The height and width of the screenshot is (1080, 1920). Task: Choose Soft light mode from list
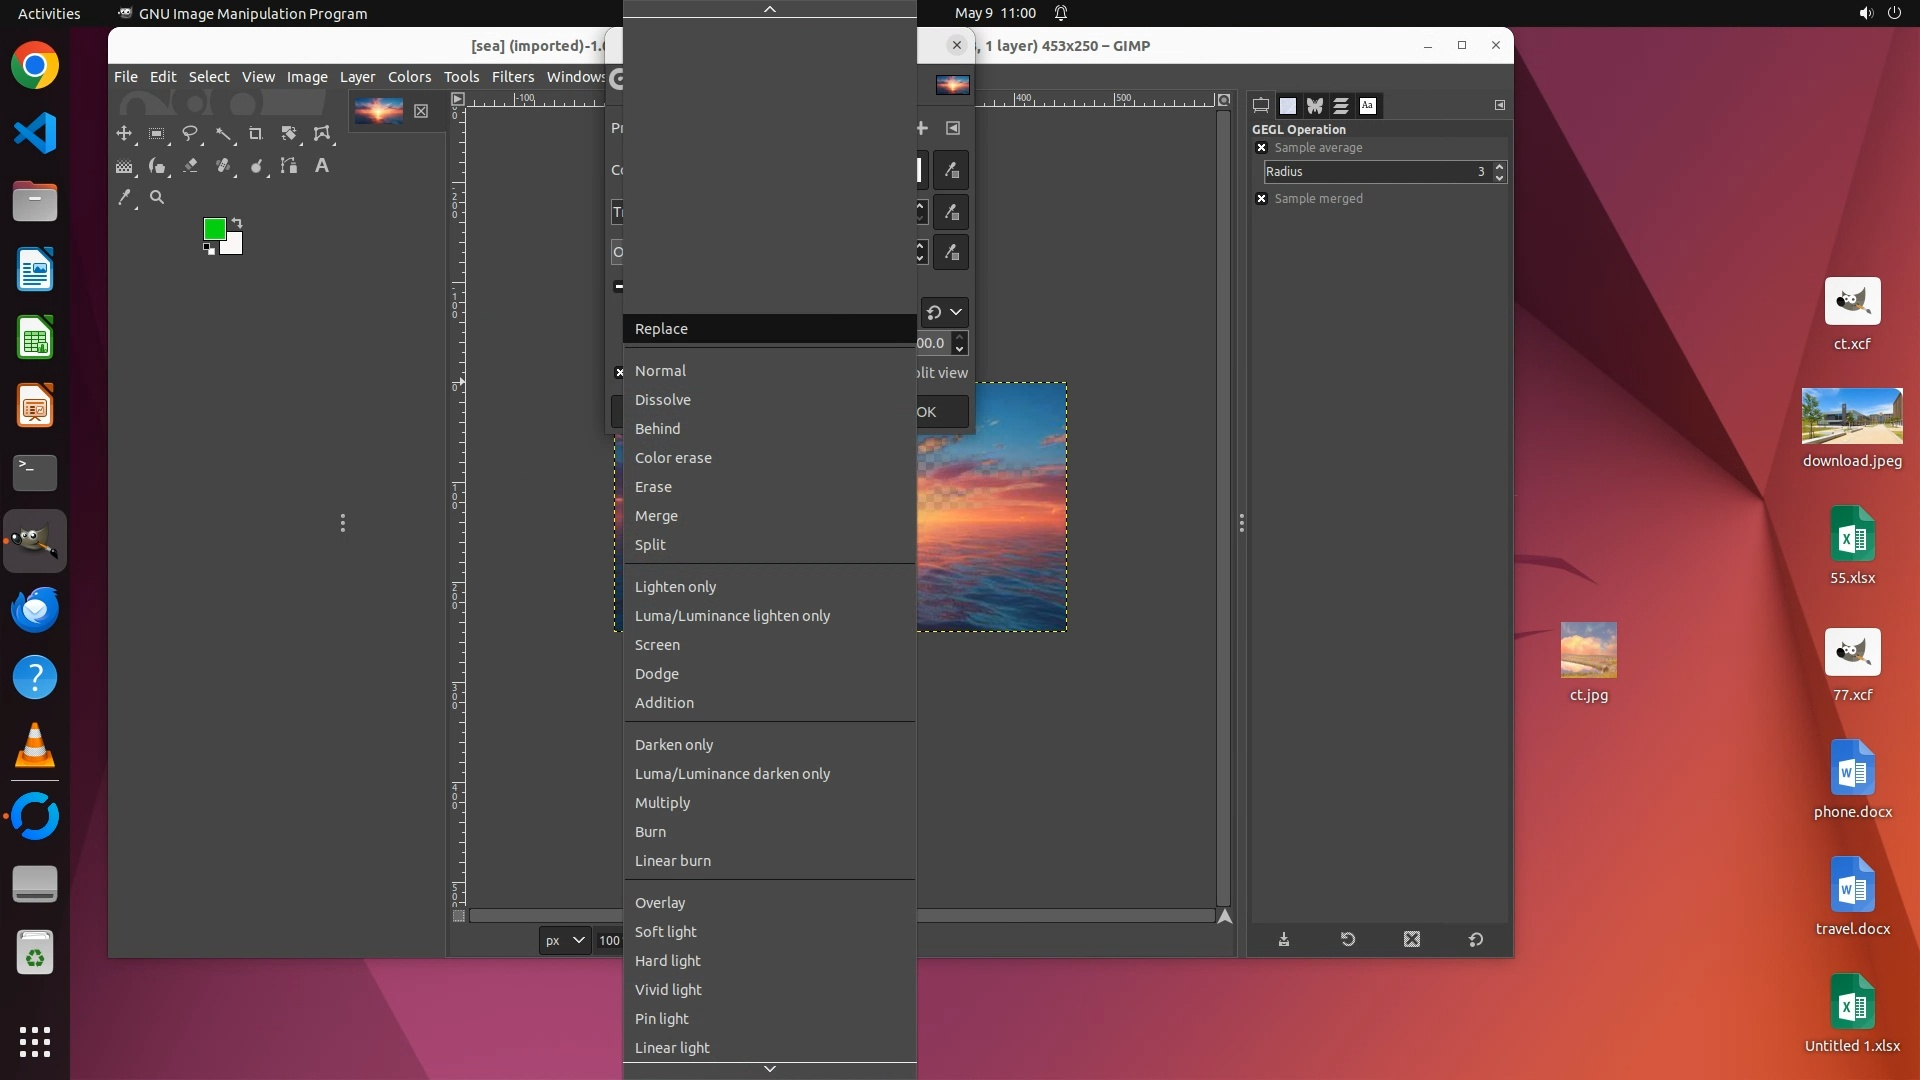pyautogui.click(x=665, y=932)
